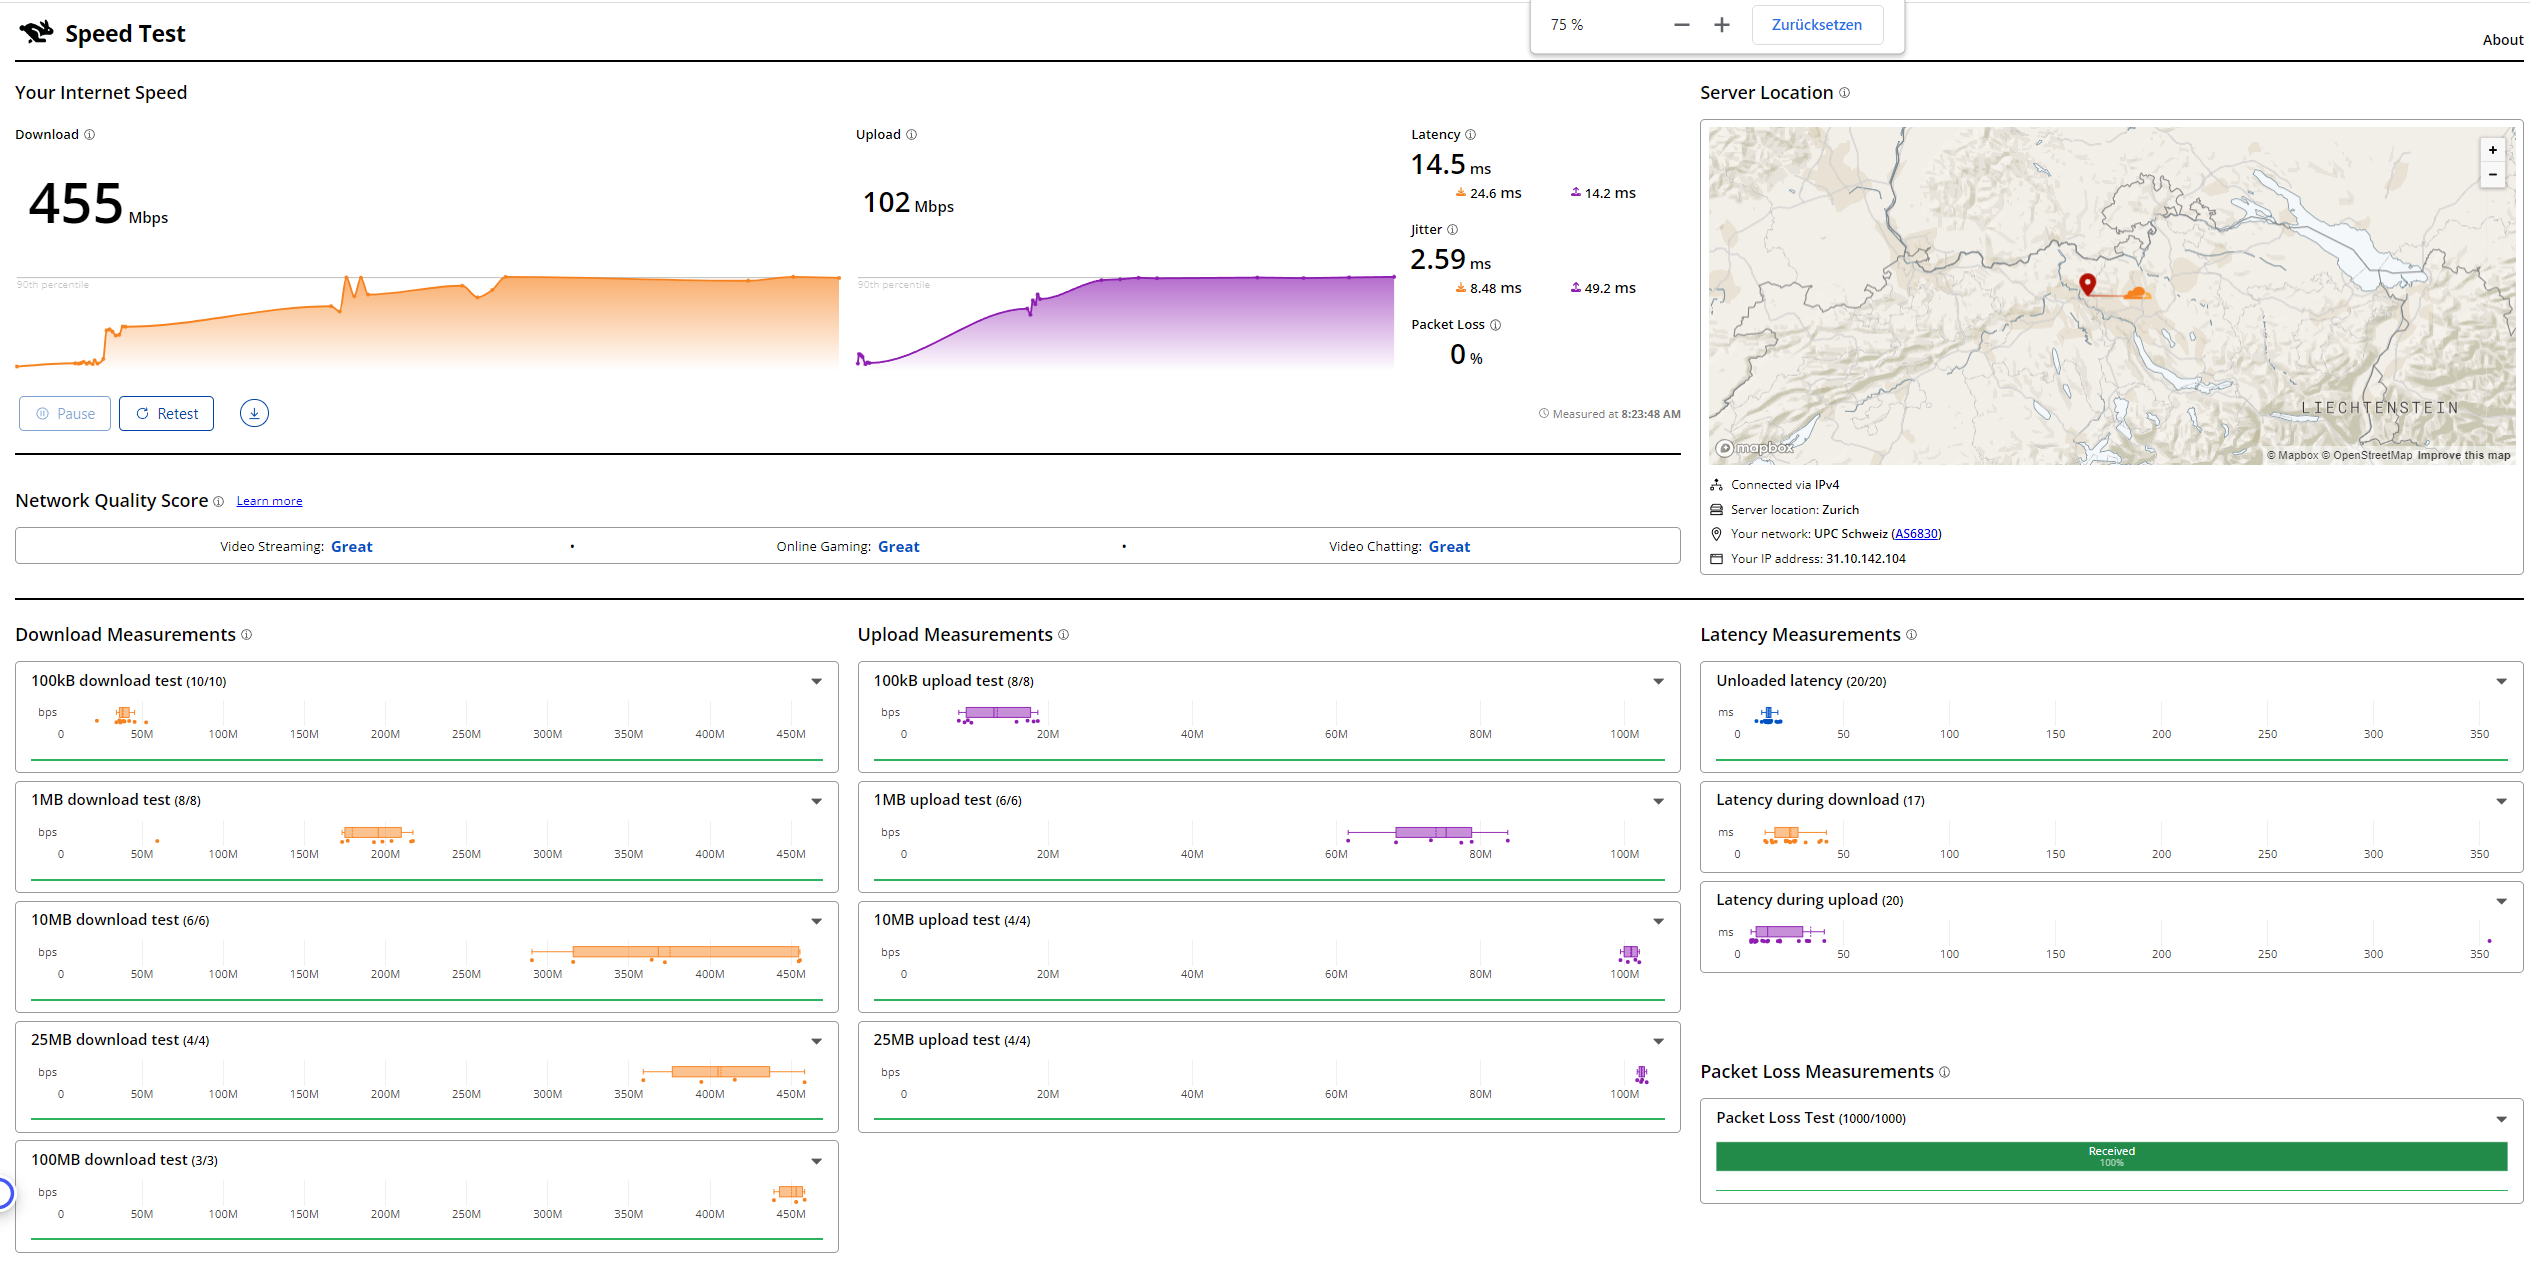Click the 10MB download test box plot
Image resolution: width=2530 pixels, height=1265 pixels.
(666, 952)
